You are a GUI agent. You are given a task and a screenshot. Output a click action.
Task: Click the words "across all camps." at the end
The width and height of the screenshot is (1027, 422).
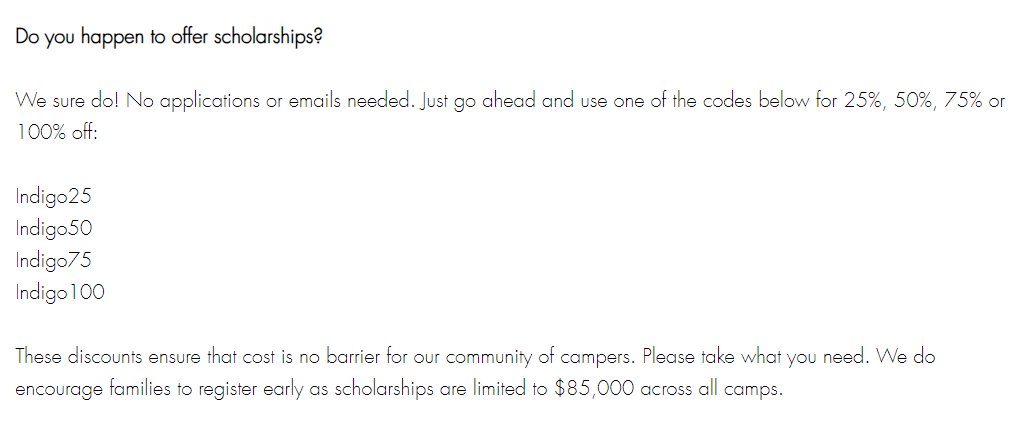[711, 389]
